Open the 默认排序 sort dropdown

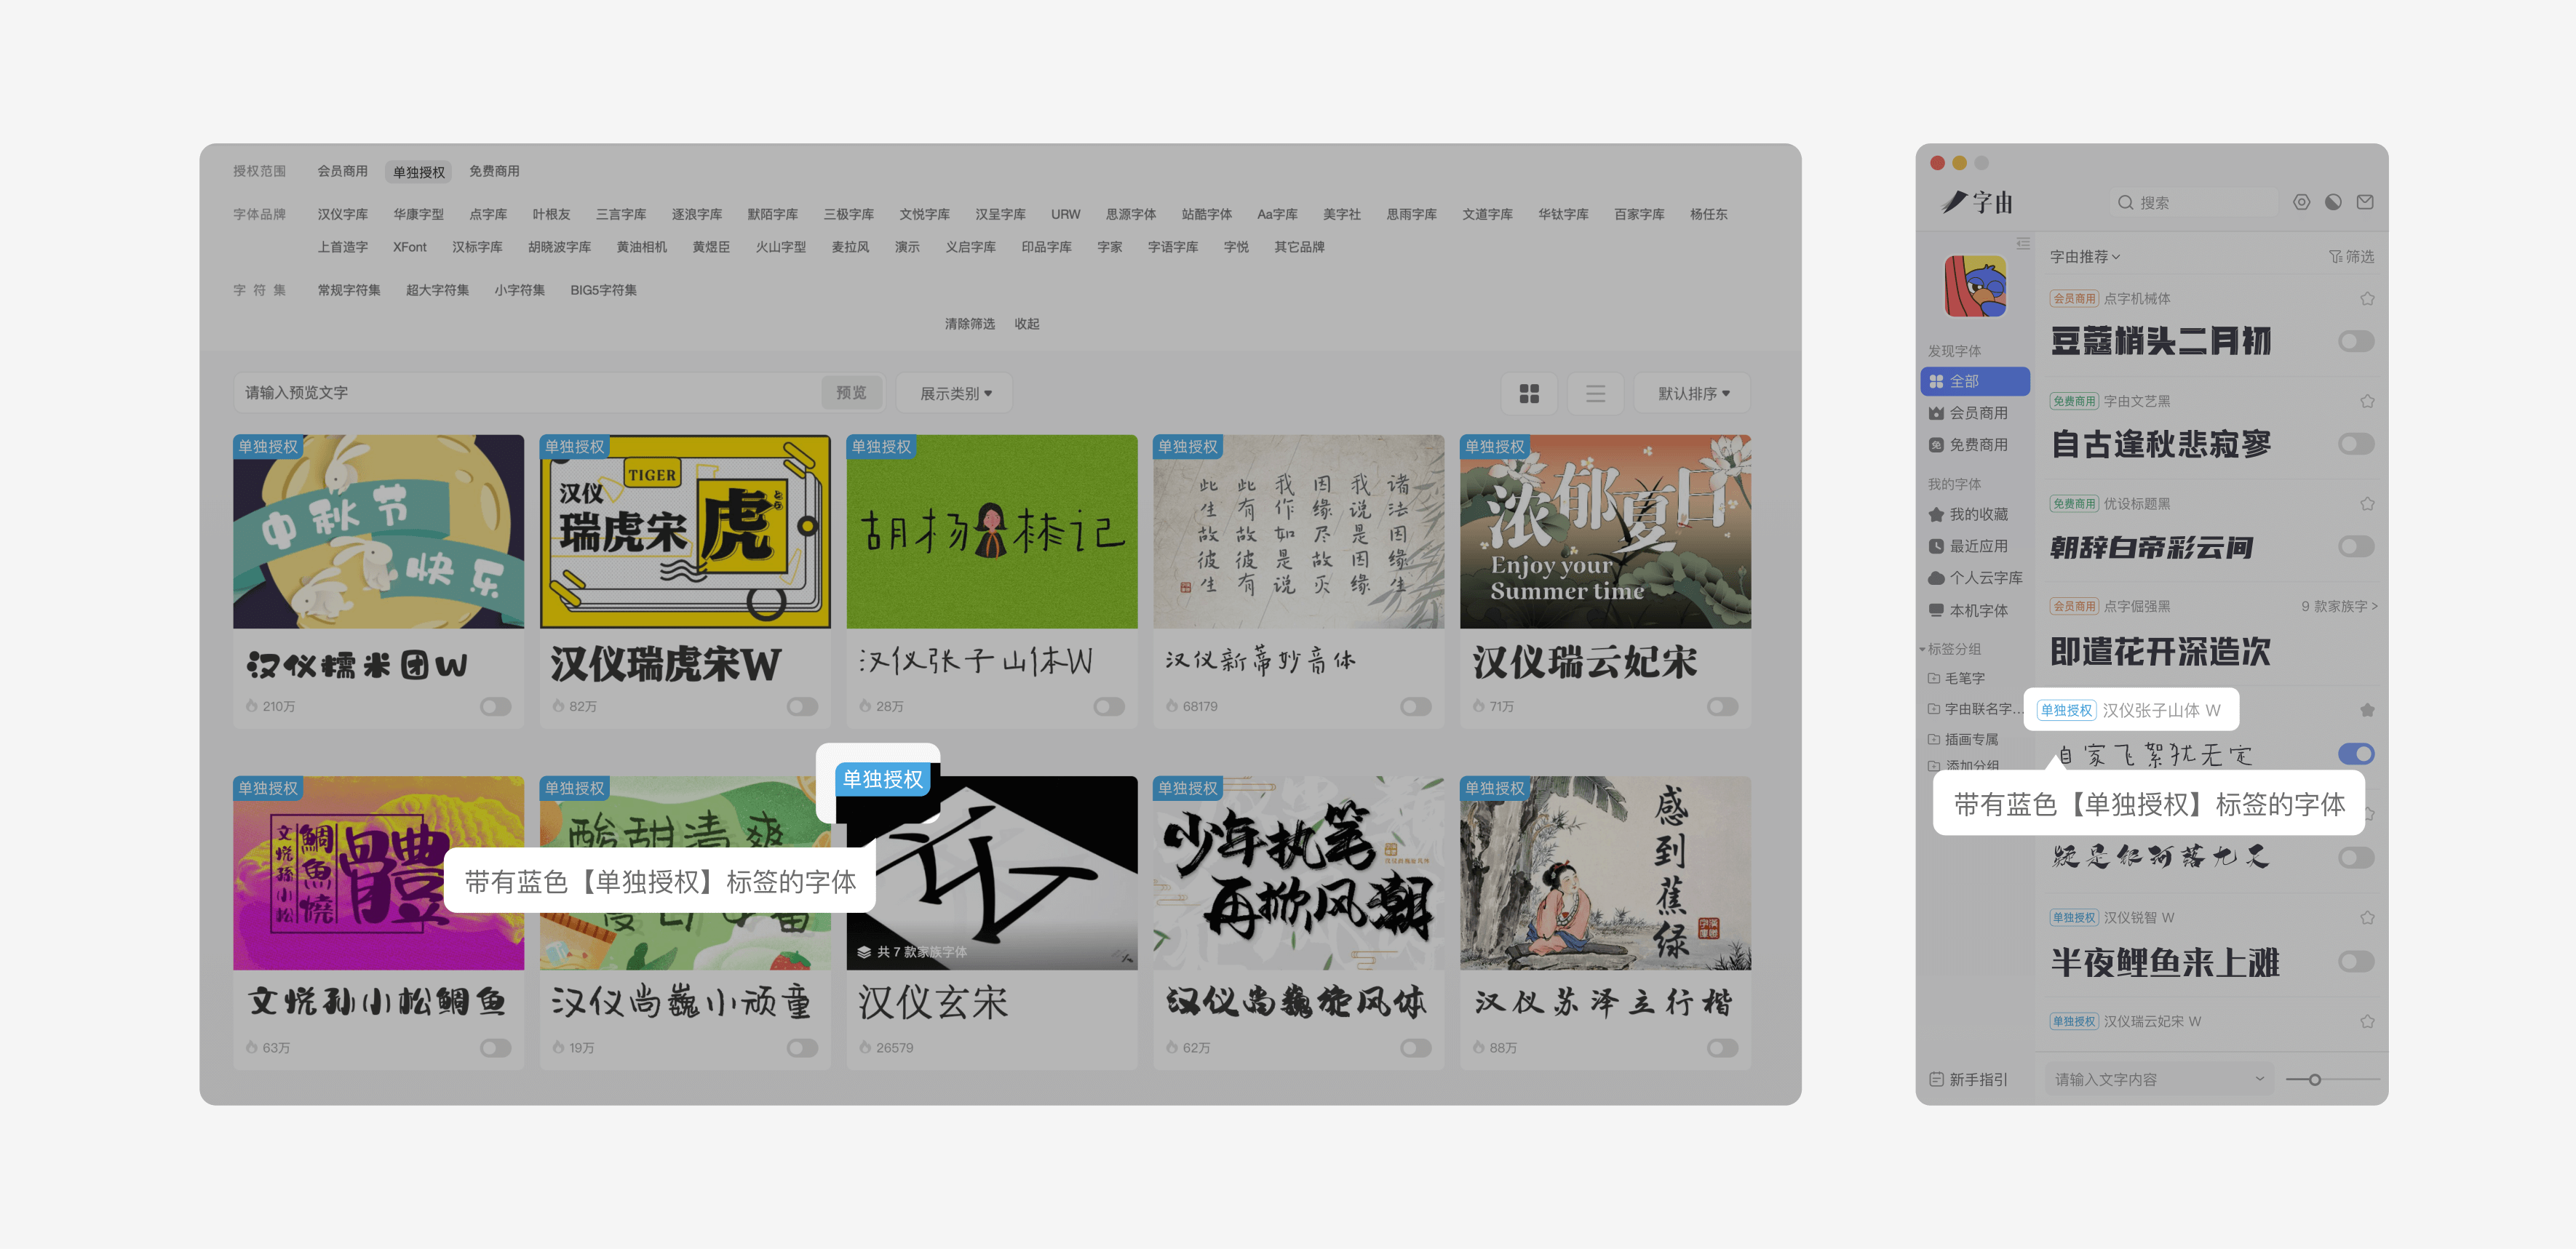(1692, 393)
